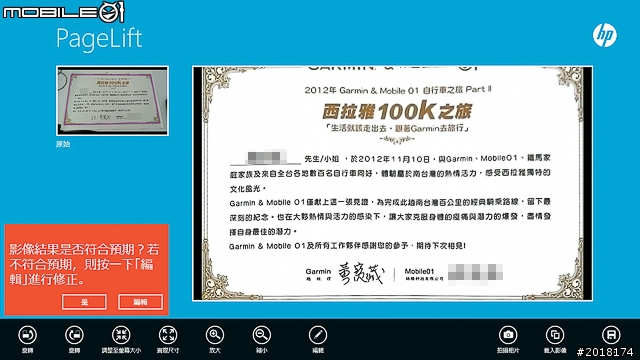Zoom out with the 縮小 magnifier icon
The width and height of the screenshot is (640, 360).
pos(262,335)
